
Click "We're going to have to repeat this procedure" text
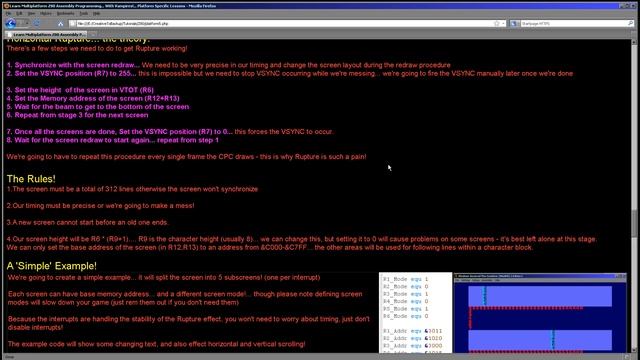186,157
